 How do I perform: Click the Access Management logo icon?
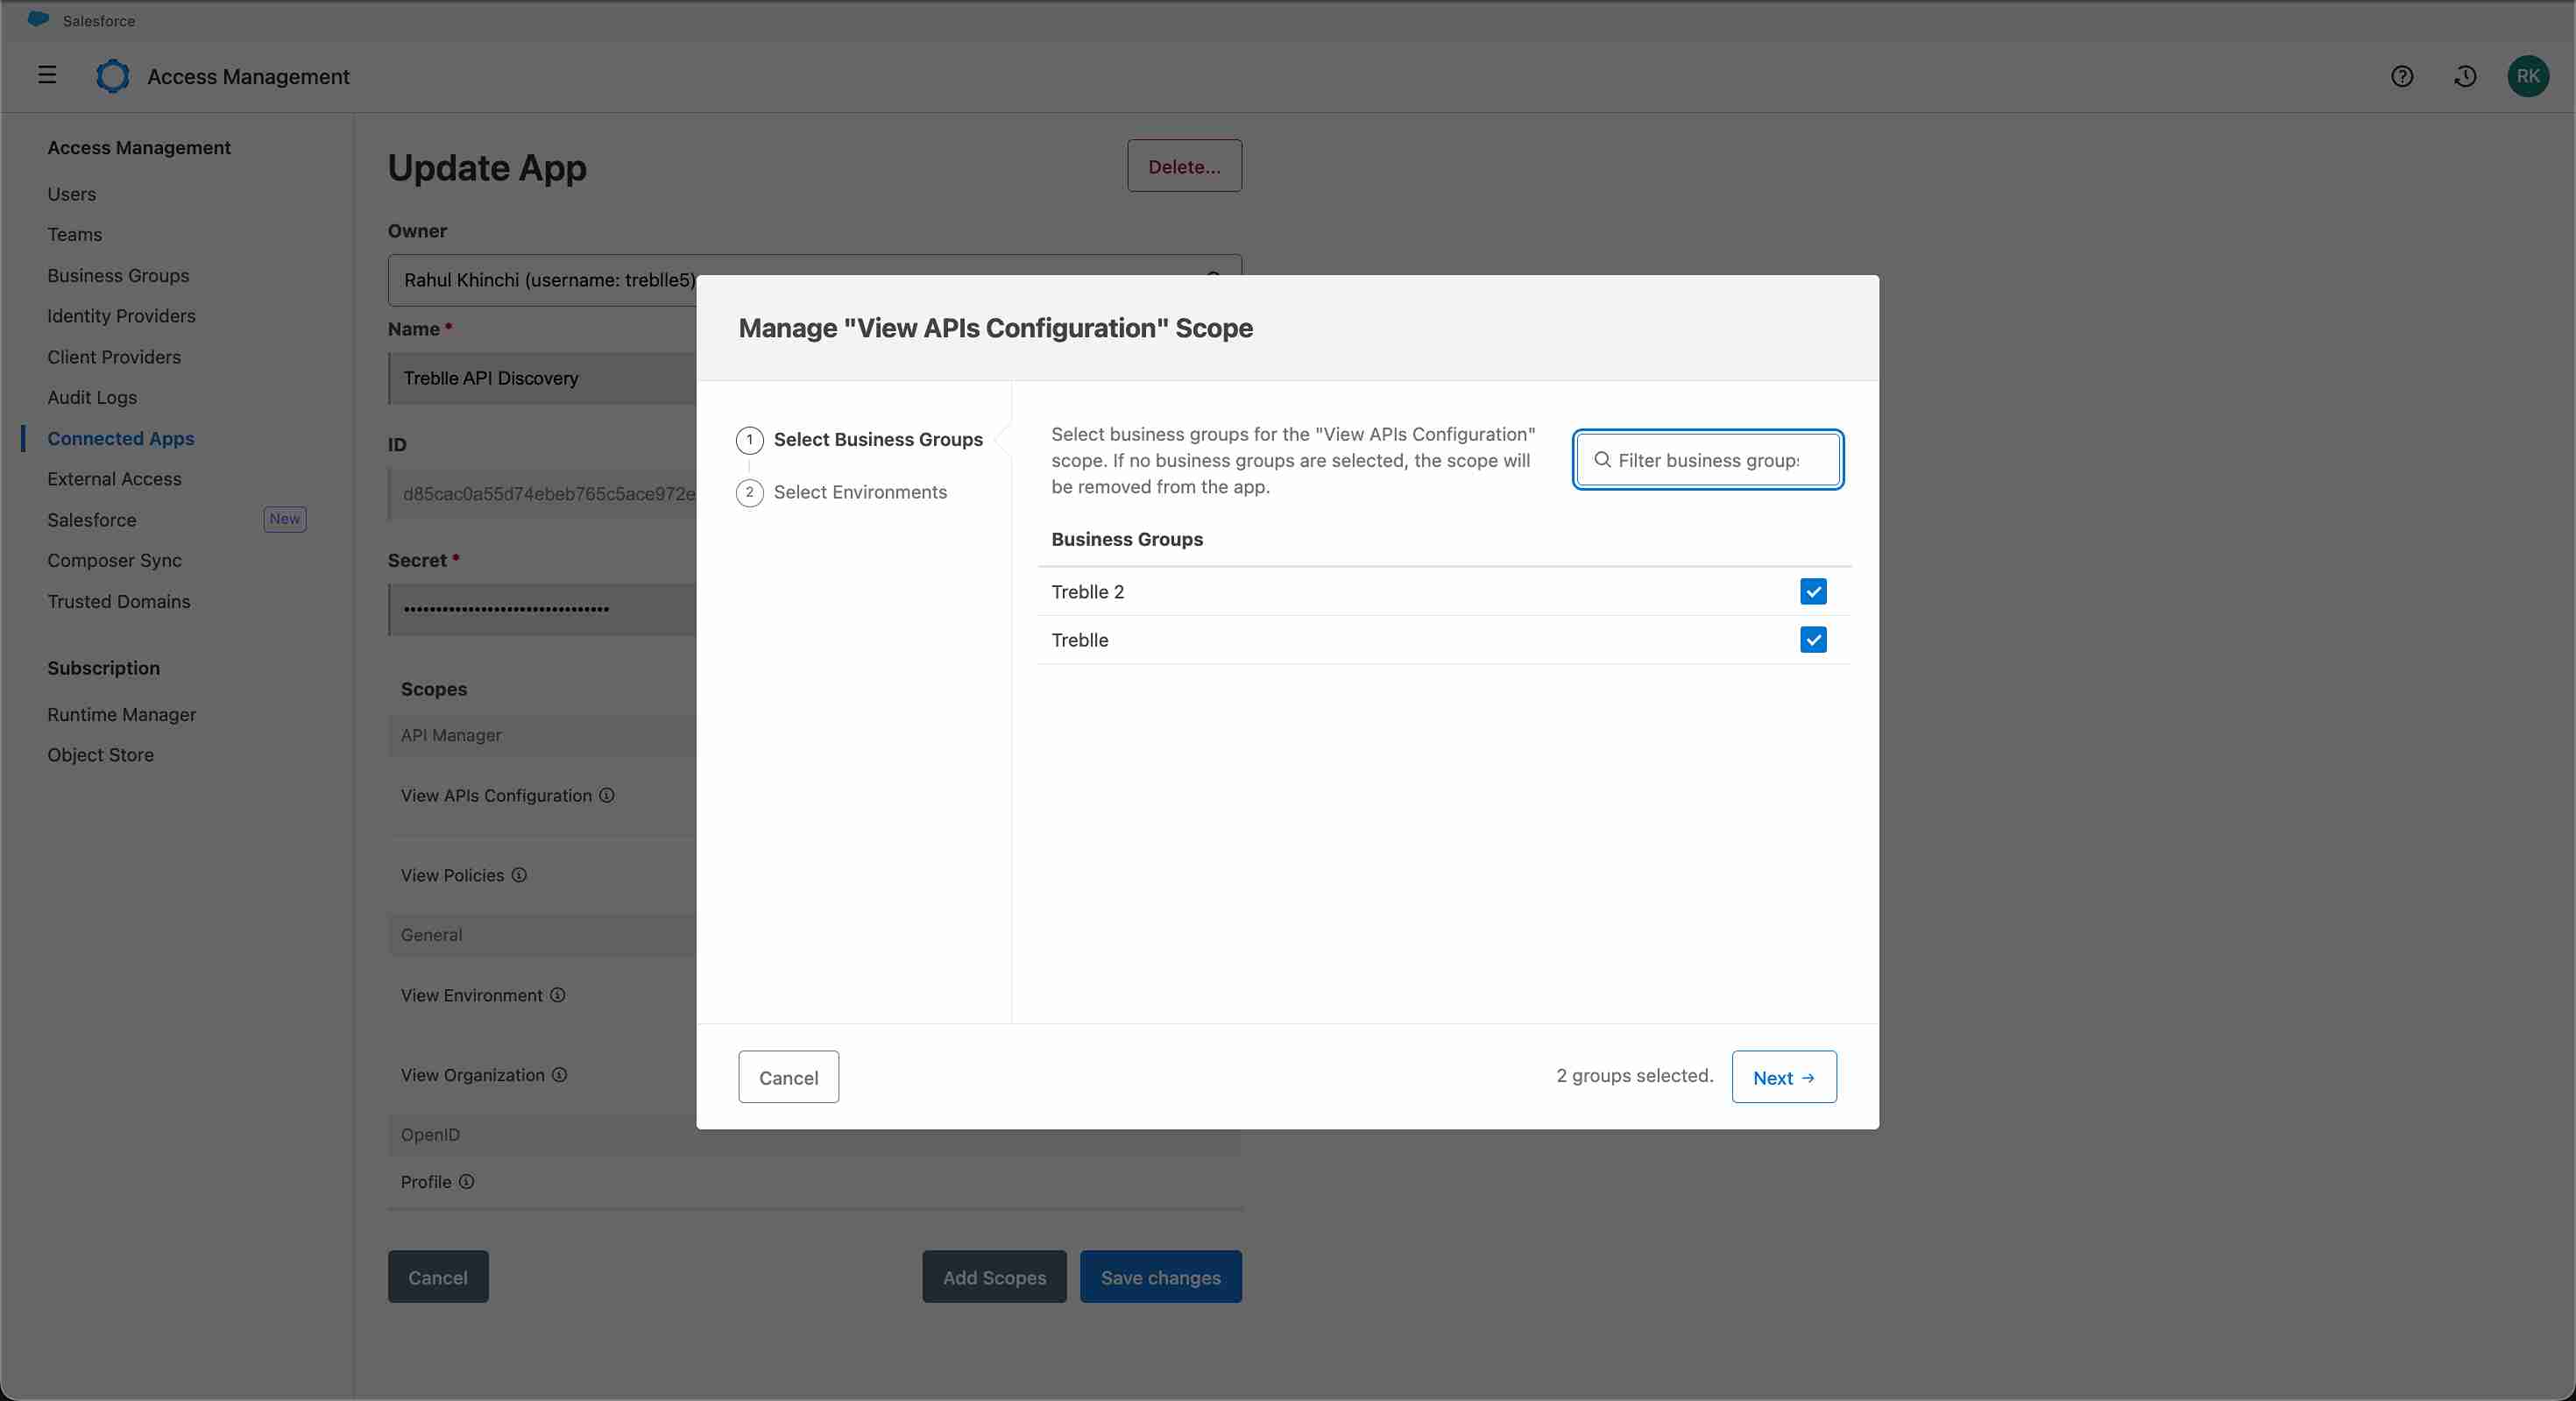(112, 76)
